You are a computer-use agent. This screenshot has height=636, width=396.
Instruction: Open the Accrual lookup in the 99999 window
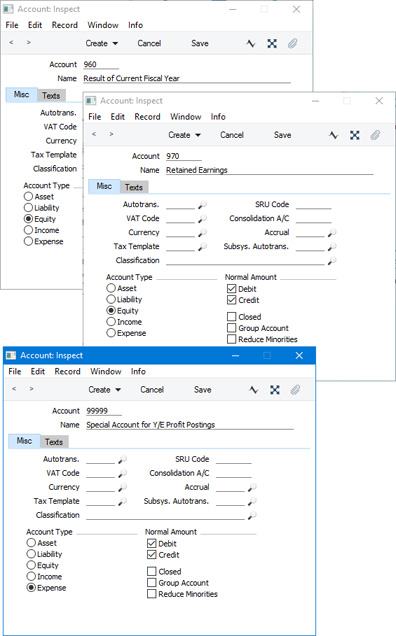point(252,488)
